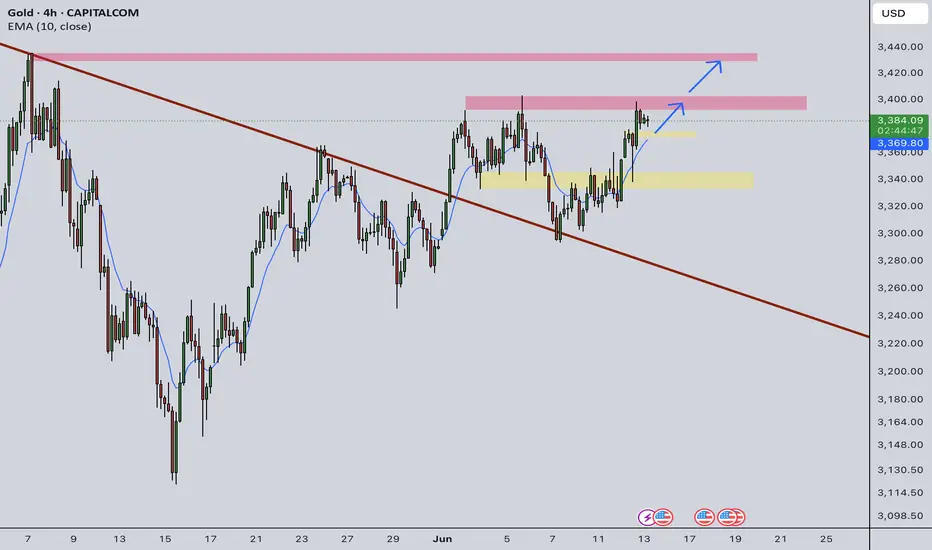This screenshot has width=932, height=550.
Task: Click the 3,148.00 price axis label
Action: (900, 445)
